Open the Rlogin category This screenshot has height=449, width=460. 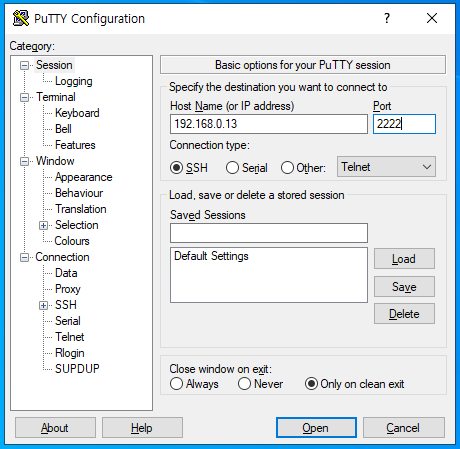click(70, 353)
